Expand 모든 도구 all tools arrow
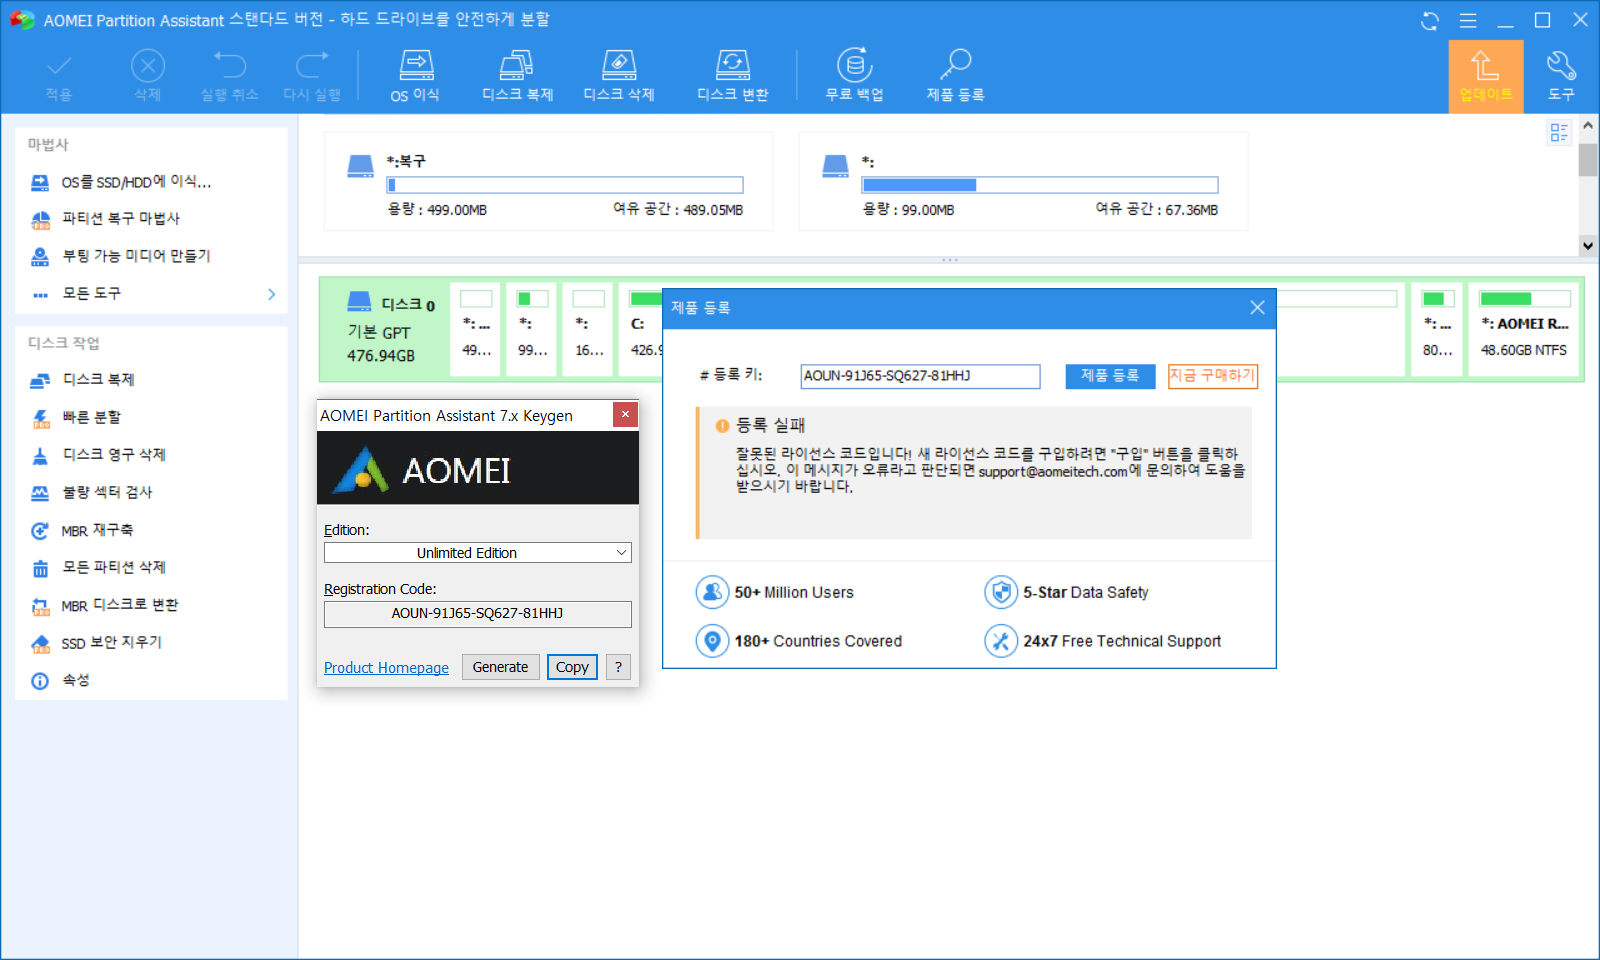The image size is (1600, 960). point(271,294)
